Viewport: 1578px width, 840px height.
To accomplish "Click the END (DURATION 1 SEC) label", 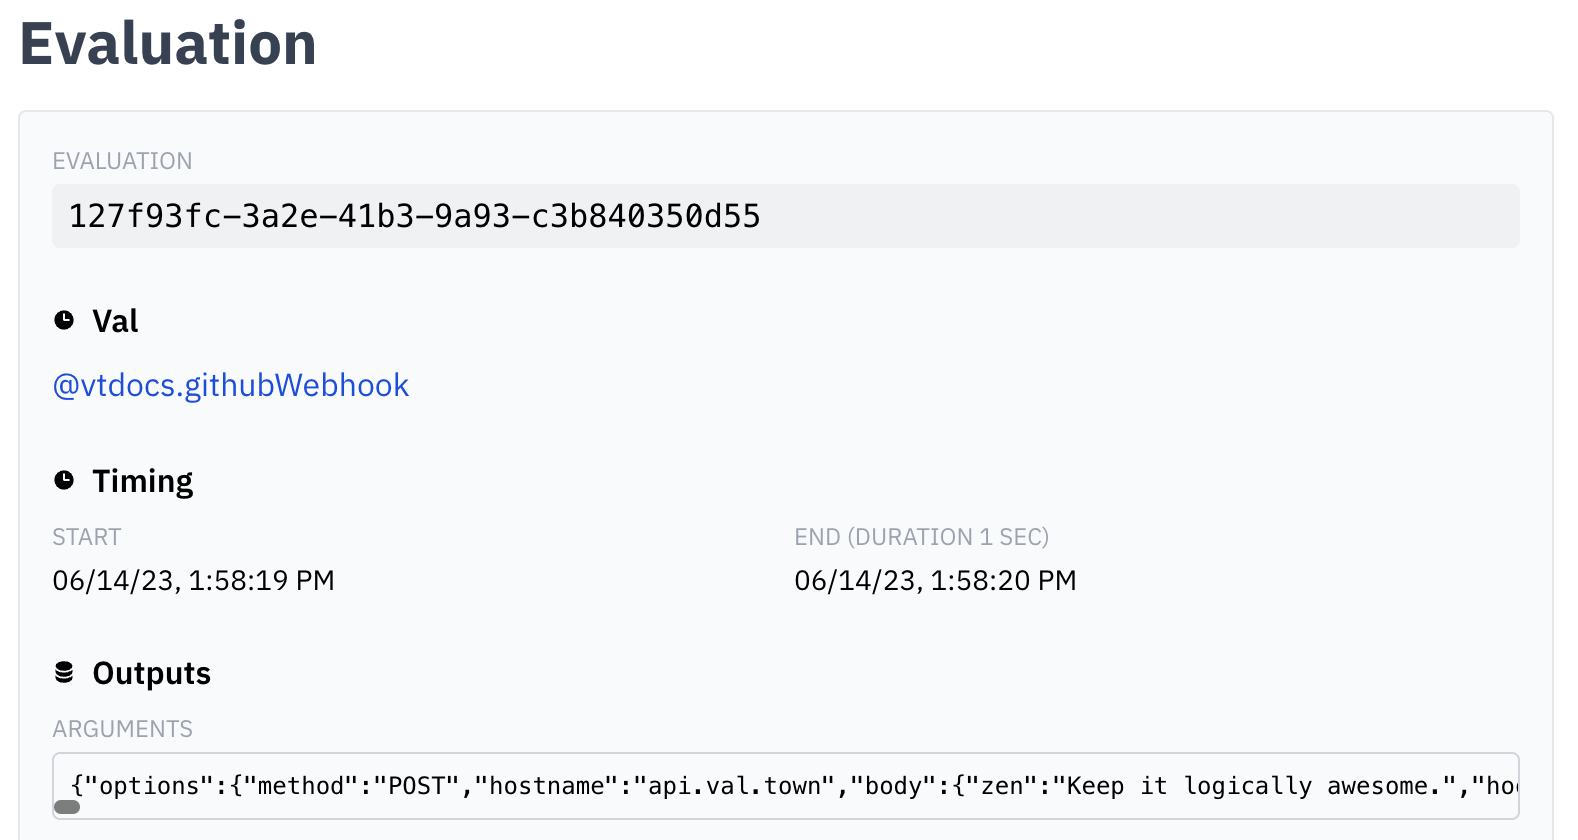I will click(922, 537).
